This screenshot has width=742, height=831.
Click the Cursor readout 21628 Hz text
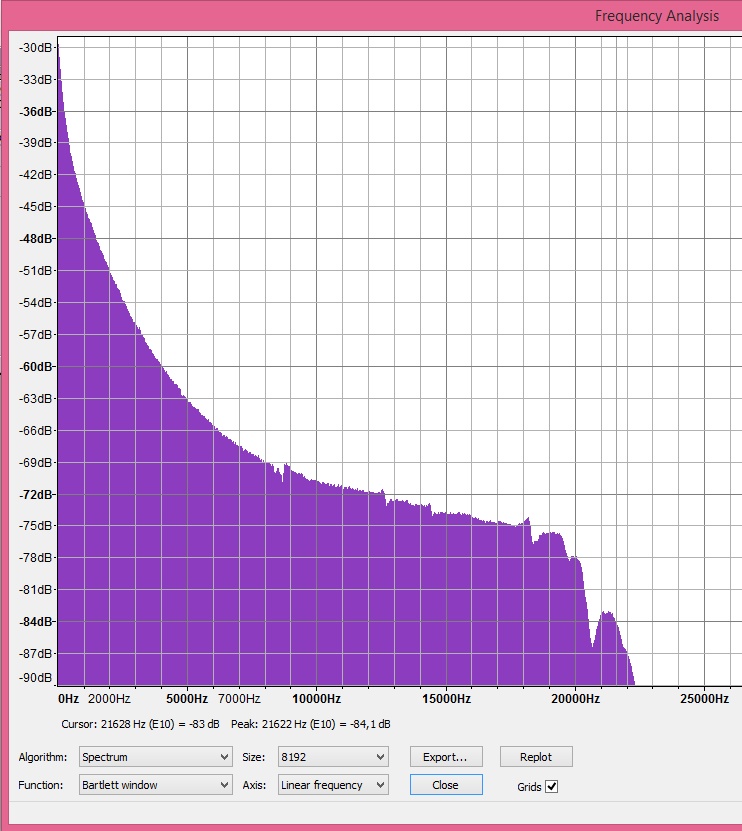coord(140,724)
